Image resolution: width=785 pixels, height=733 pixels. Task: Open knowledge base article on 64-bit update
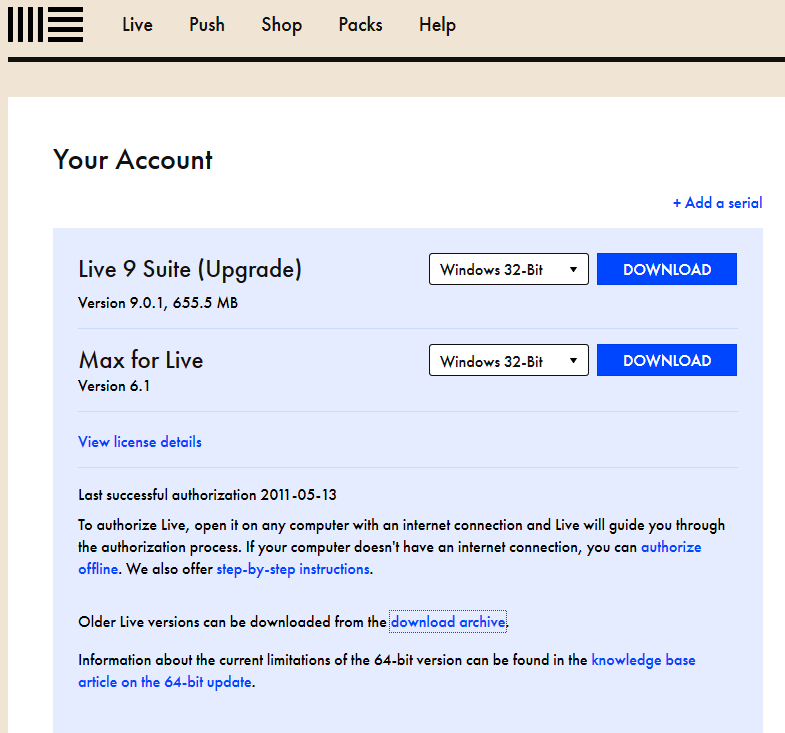(643, 660)
